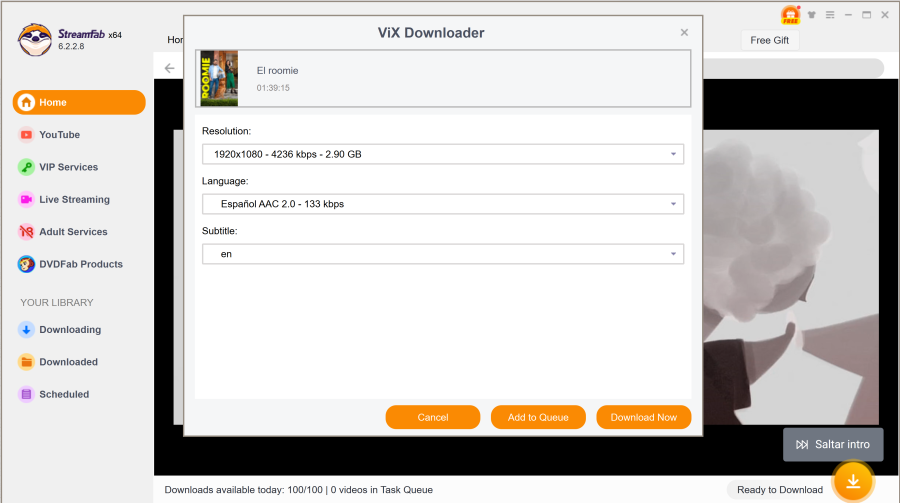Viewport: 900px width, 503px height.
Task: Click Ready to Download status label
Action: tap(779, 490)
